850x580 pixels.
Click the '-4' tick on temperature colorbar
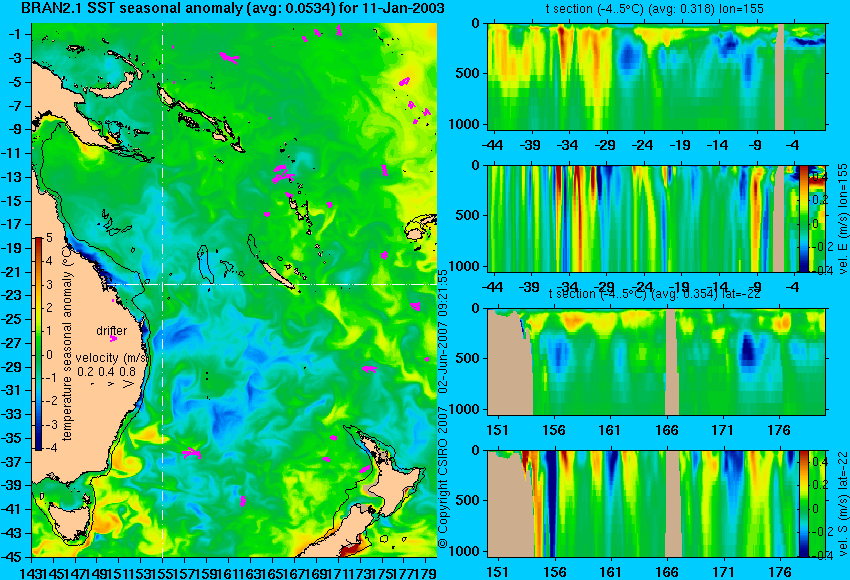tap(49, 448)
